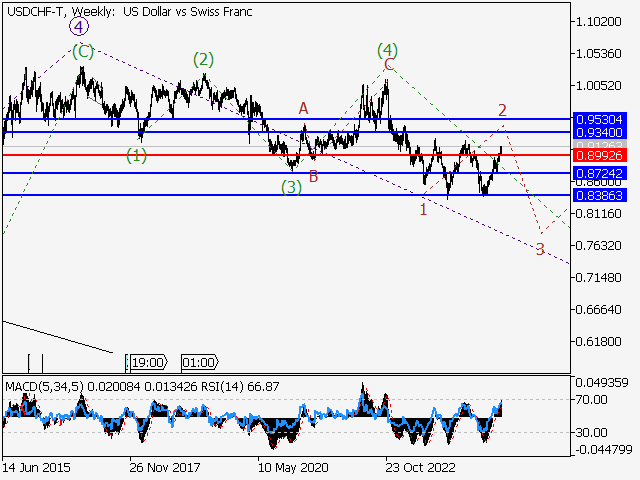The height and width of the screenshot is (480, 640).
Task: Select the green (2) wave label
Action: coord(203,60)
